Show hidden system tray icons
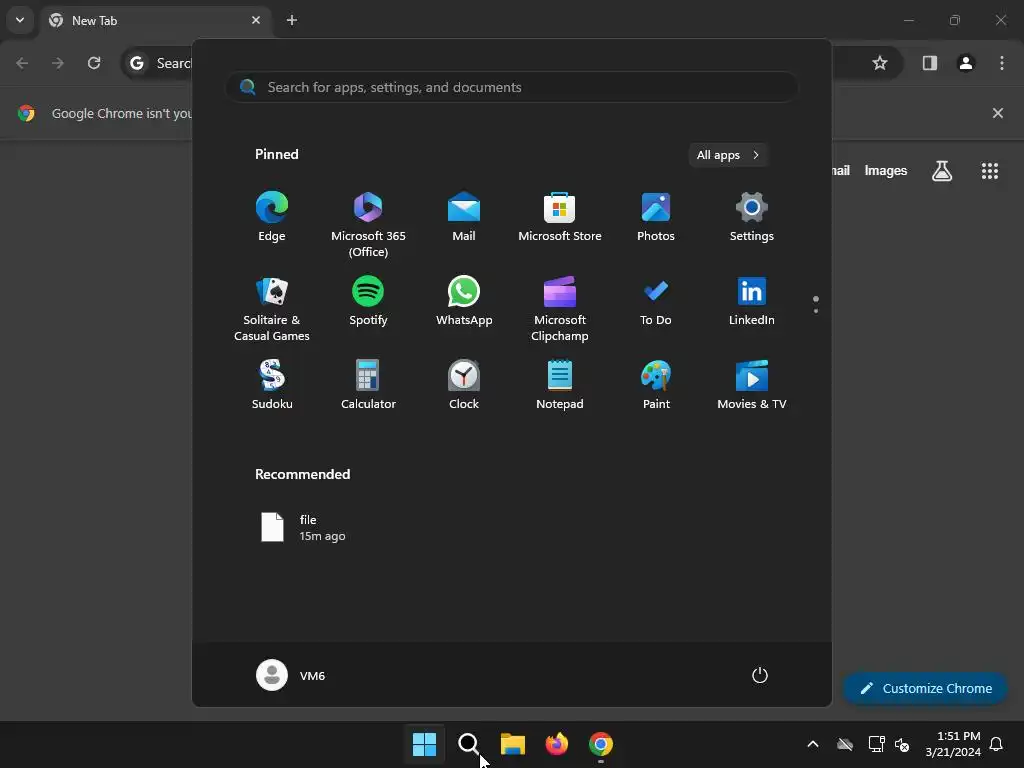 click(812, 743)
